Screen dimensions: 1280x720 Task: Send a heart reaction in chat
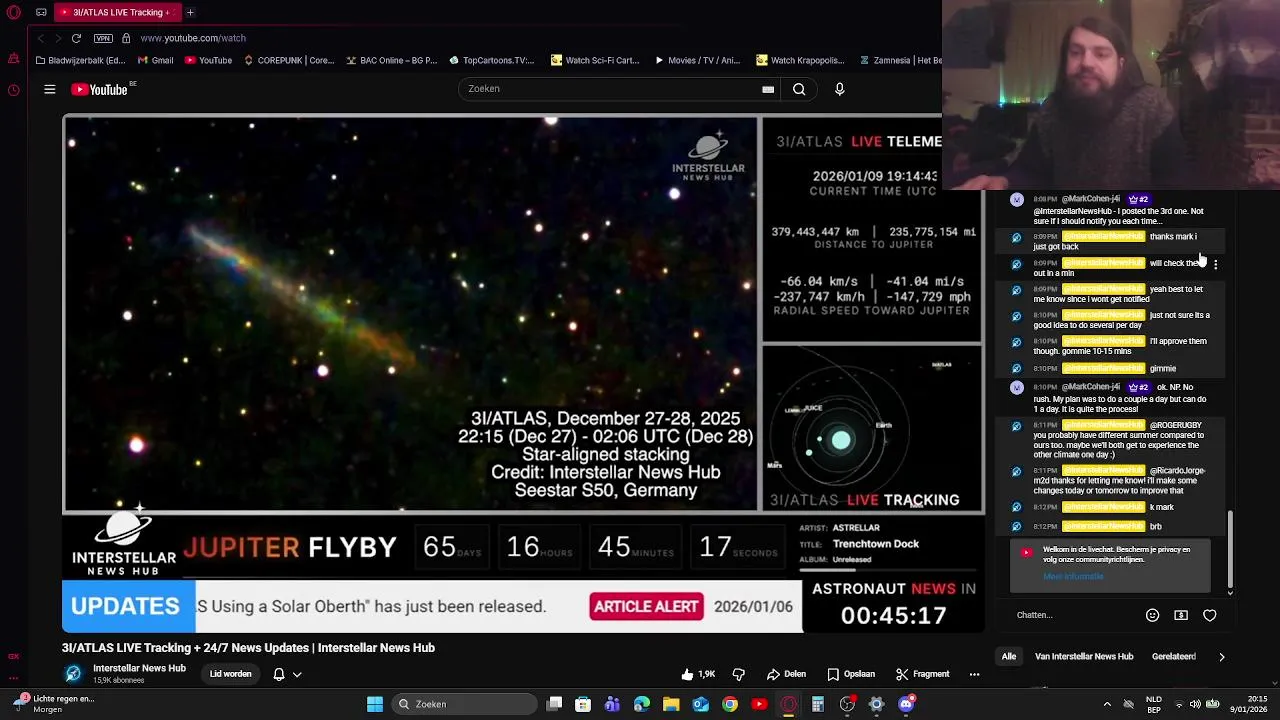point(1210,615)
